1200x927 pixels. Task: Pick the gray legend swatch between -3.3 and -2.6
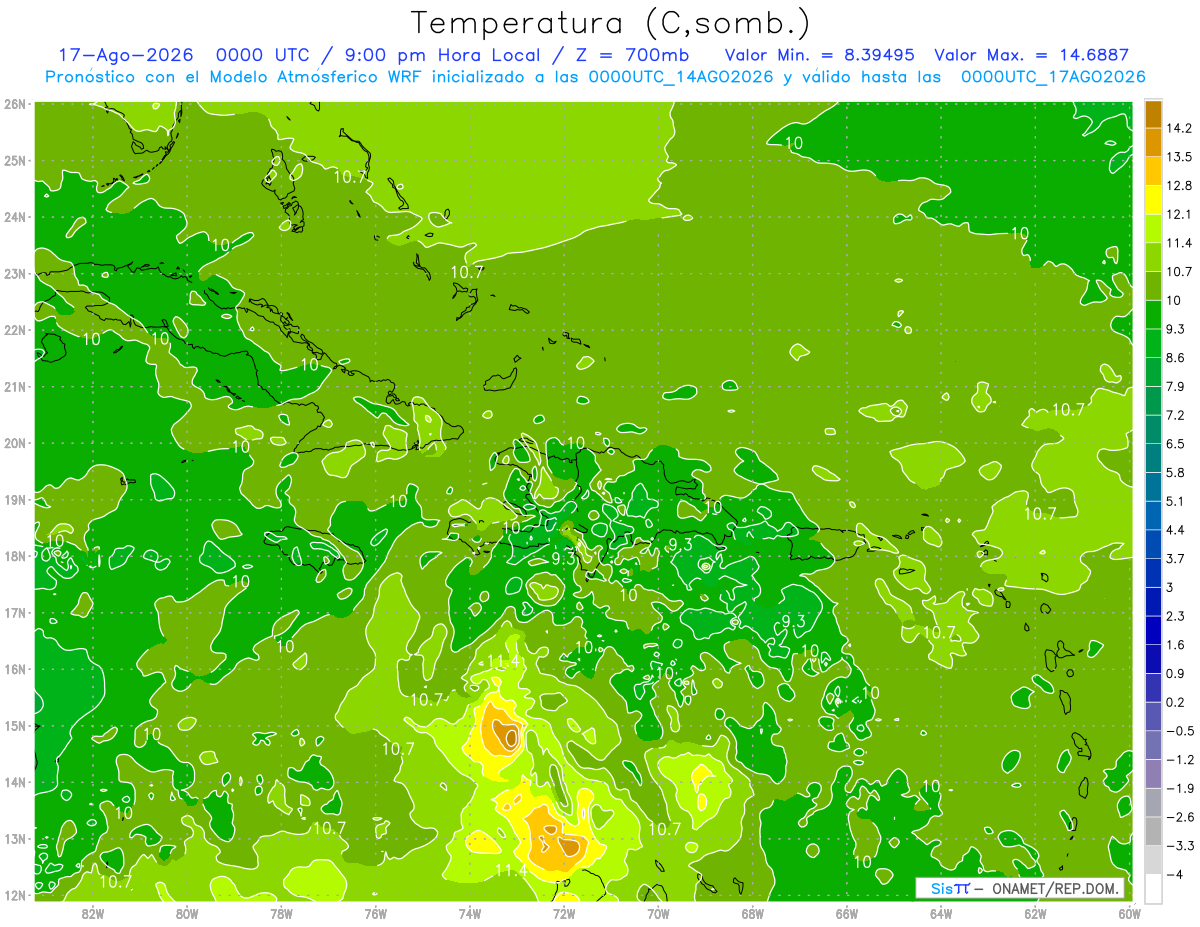[1153, 831]
